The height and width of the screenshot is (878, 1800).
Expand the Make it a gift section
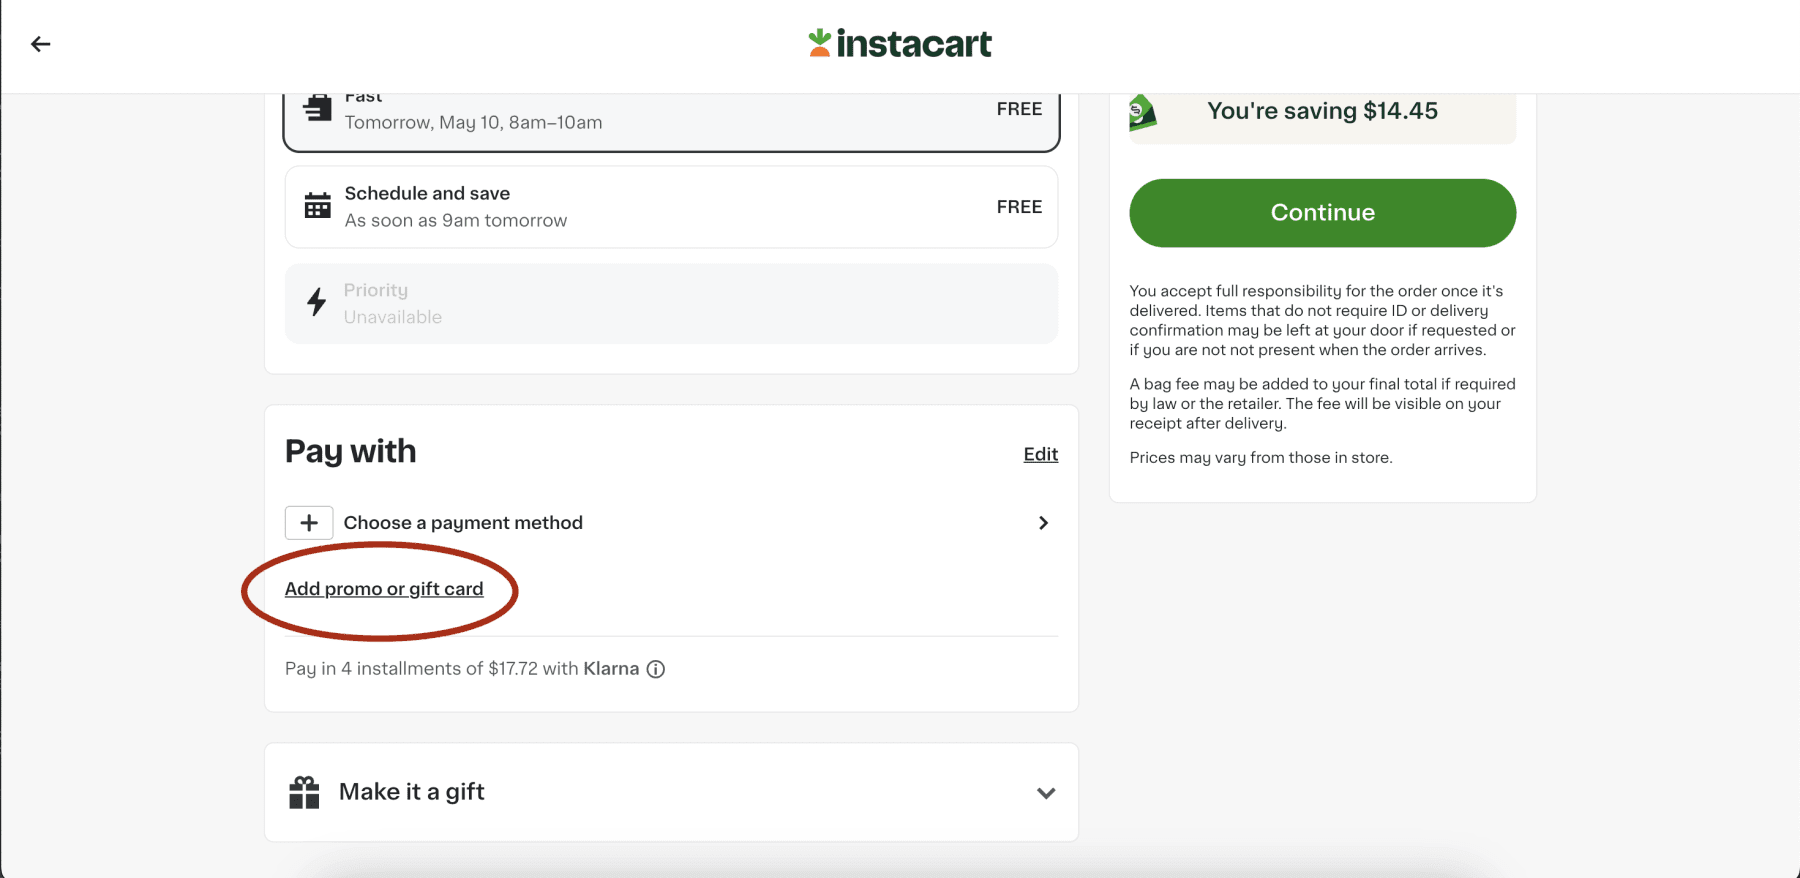[671, 792]
